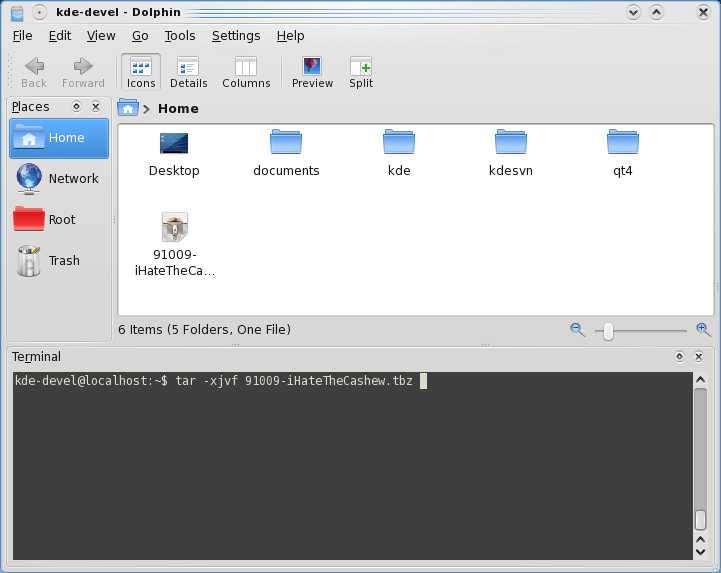The height and width of the screenshot is (573, 721).
Task: Select the Columns view mode
Action: coord(246,72)
